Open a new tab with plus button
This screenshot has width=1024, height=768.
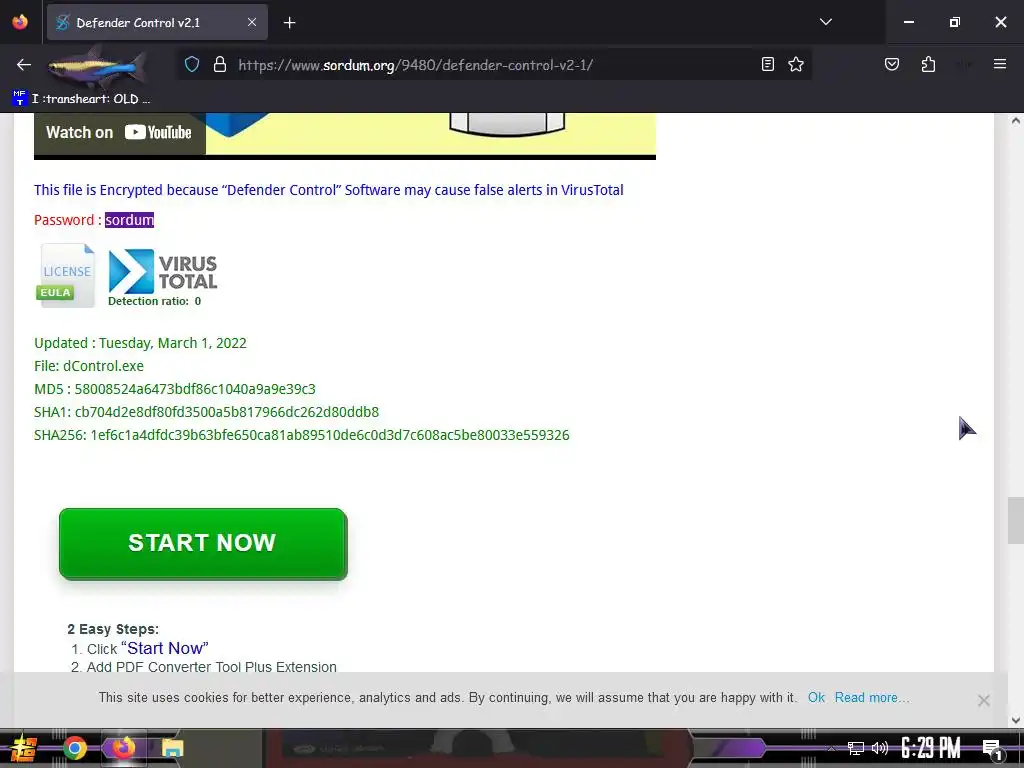pos(289,23)
